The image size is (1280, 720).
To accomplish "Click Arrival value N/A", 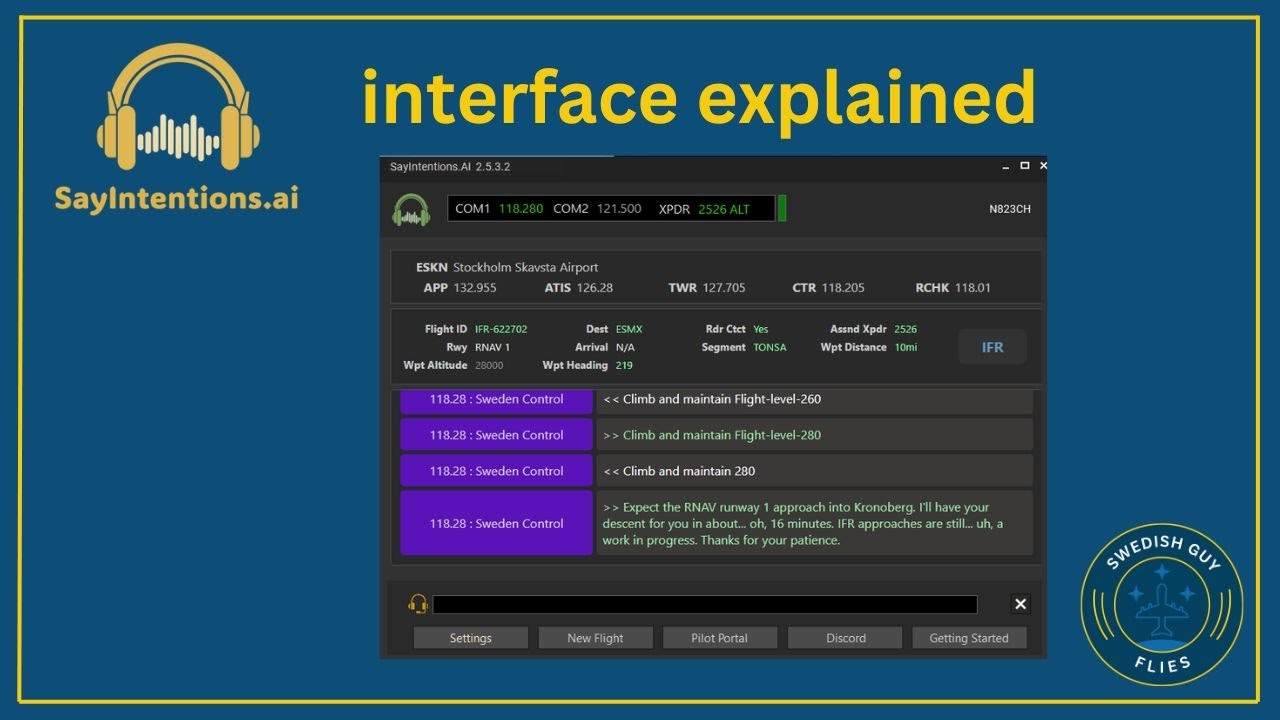I will (625, 347).
